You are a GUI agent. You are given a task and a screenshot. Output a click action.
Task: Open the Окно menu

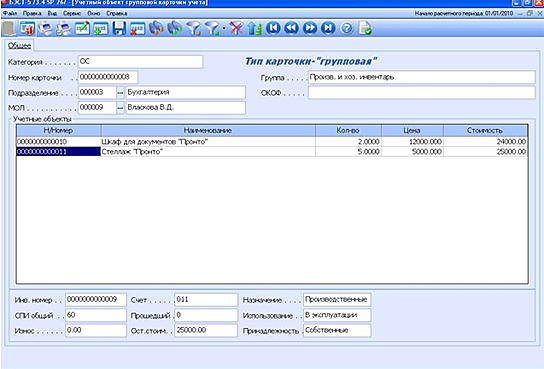point(94,14)
